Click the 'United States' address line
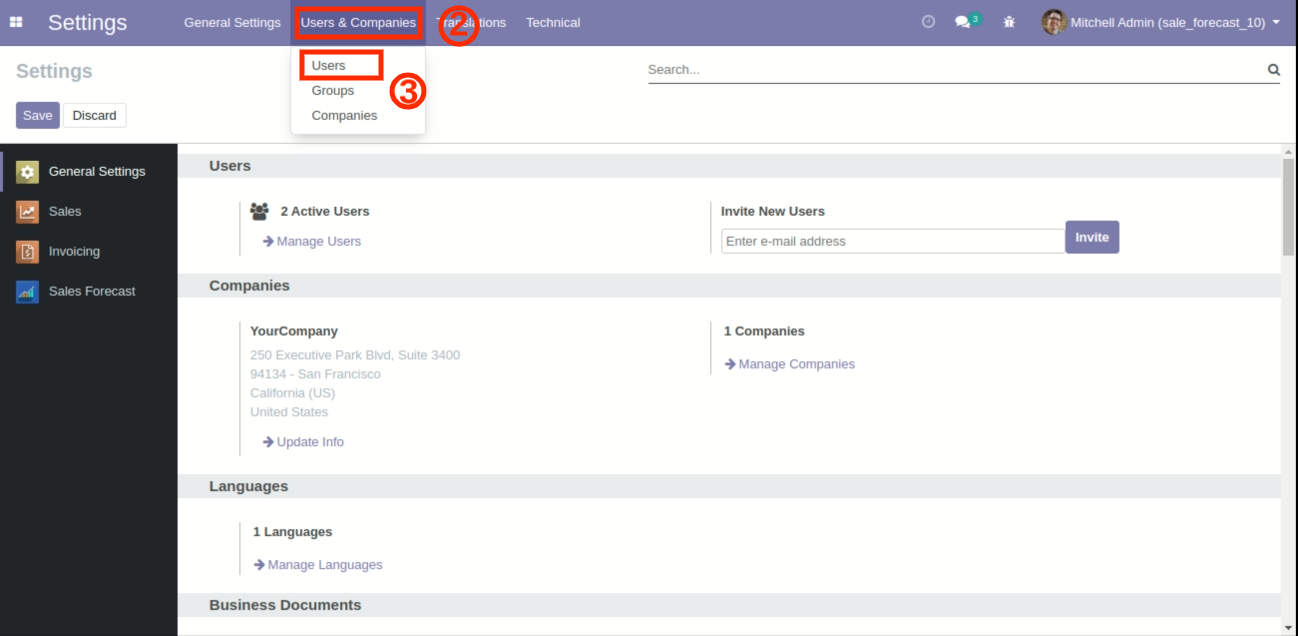 [x=289, y=412]
